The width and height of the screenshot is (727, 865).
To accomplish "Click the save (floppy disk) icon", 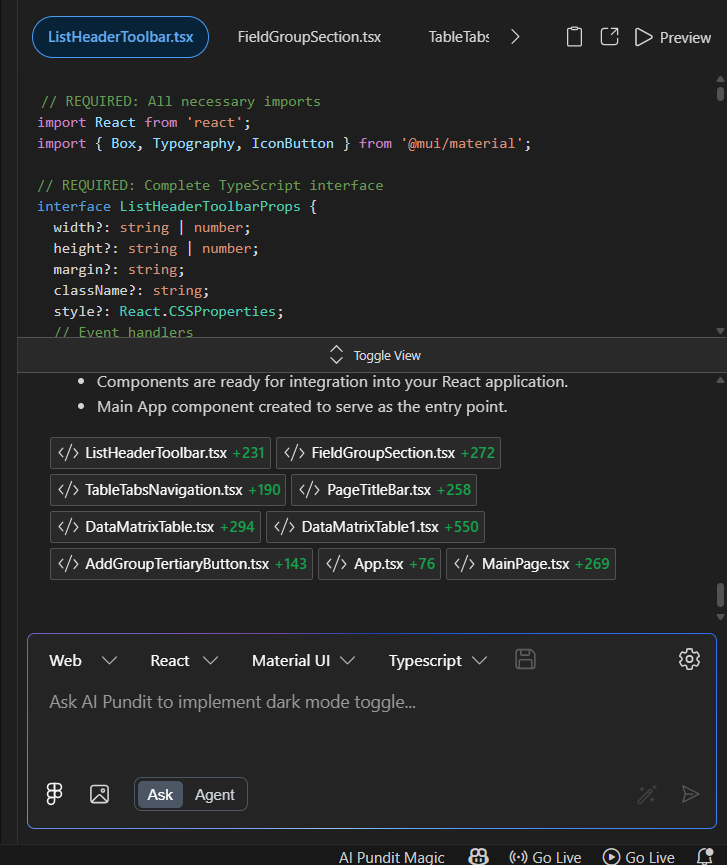I will pos(525,659).
